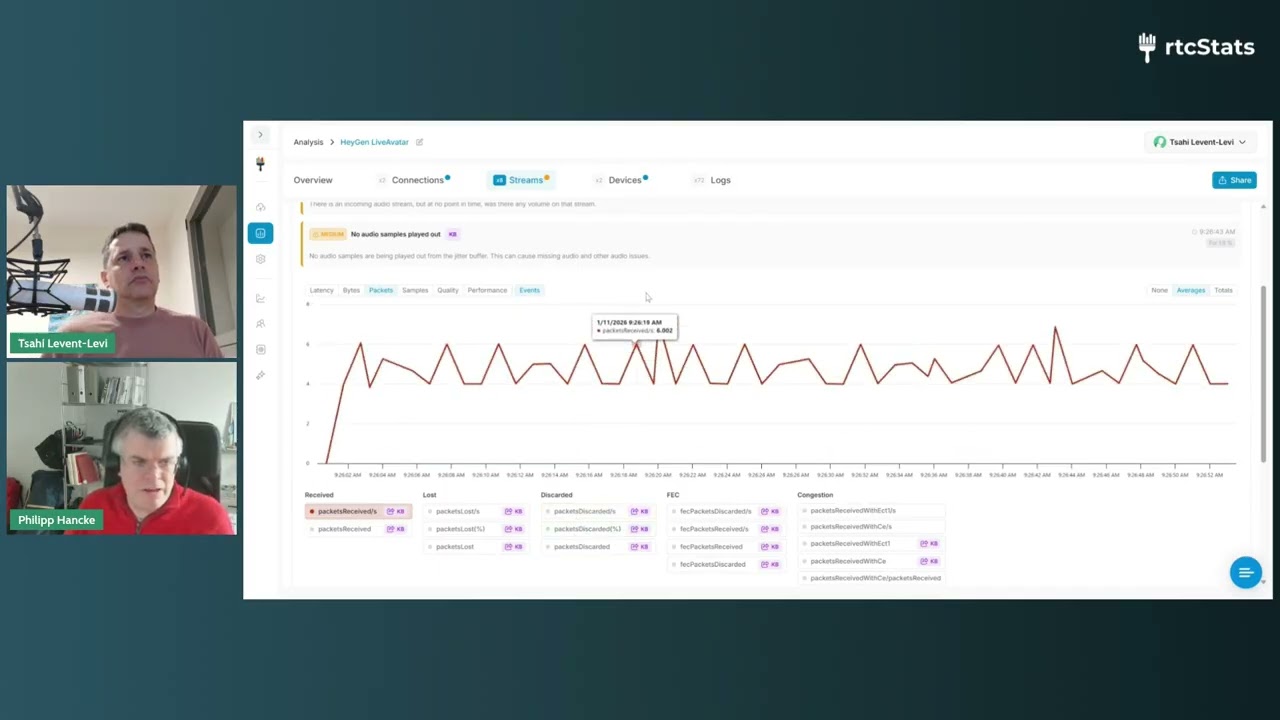Click the rtcStats plug logo in sidebar

click(260, 163)
